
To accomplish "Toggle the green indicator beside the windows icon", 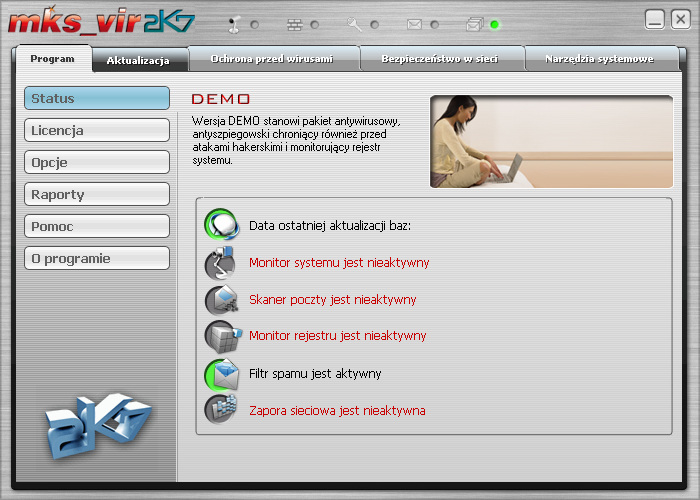I will (x=495, y=25).
